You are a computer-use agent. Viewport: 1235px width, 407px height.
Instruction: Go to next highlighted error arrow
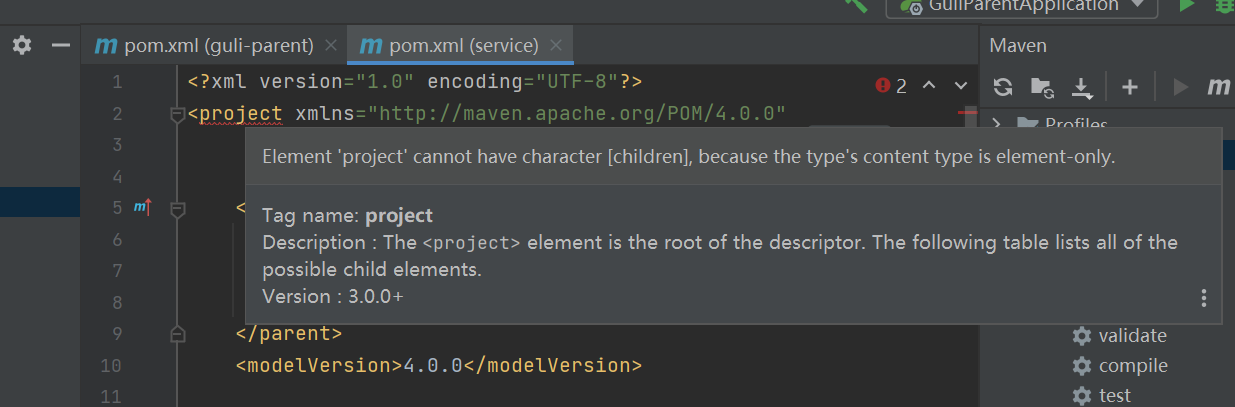click(x=961, y=86)
